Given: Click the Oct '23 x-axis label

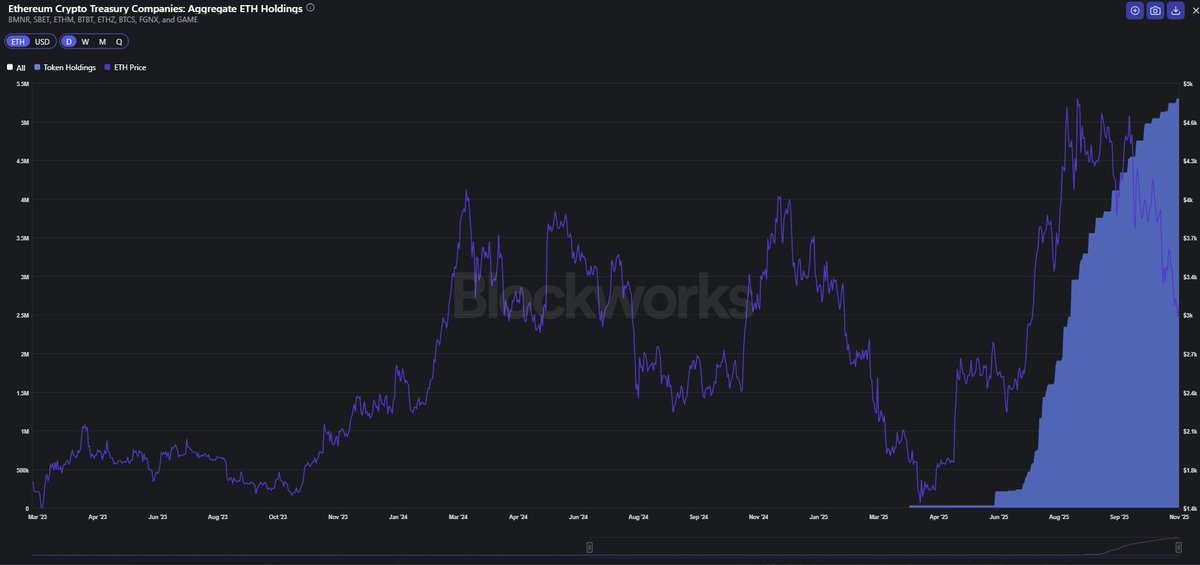Looking at the screenshot, I should coord(278,517).
